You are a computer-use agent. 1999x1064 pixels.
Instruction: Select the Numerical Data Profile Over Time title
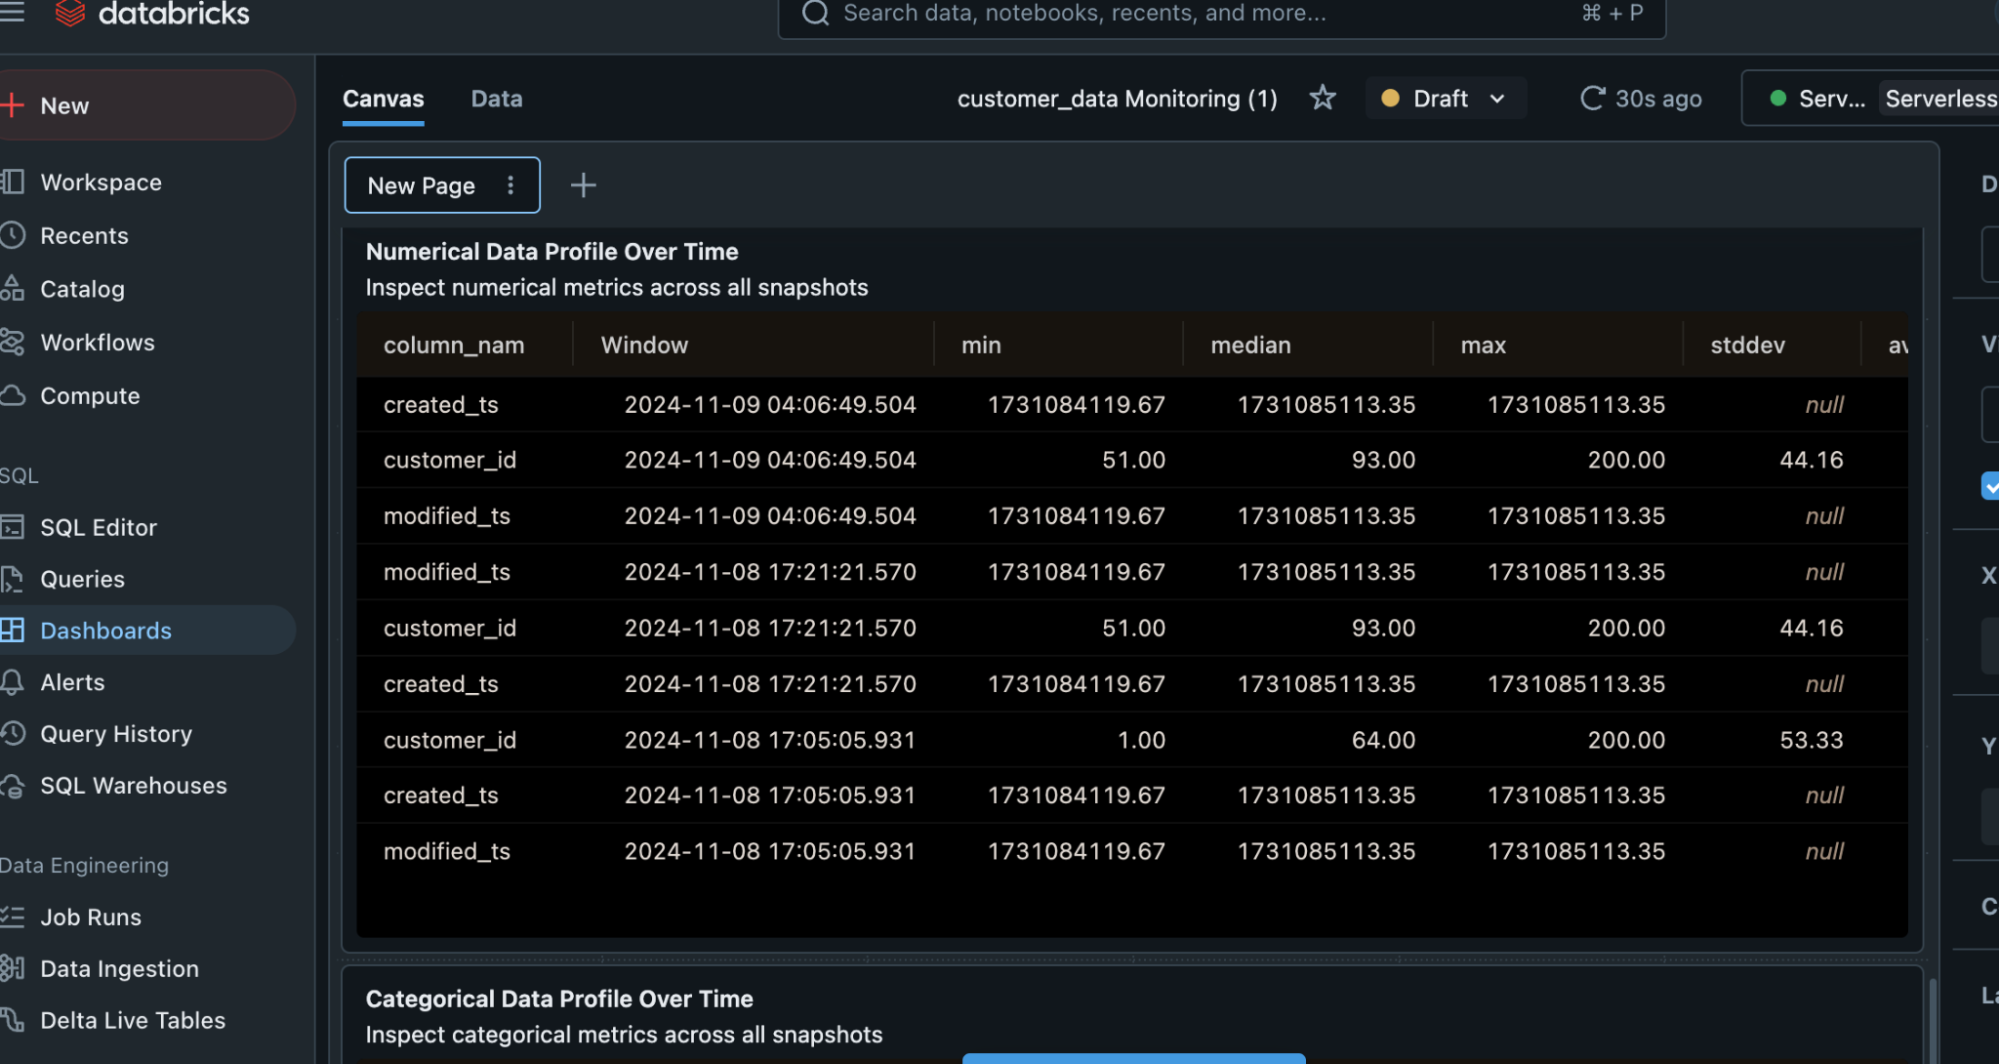coord(552,252)
